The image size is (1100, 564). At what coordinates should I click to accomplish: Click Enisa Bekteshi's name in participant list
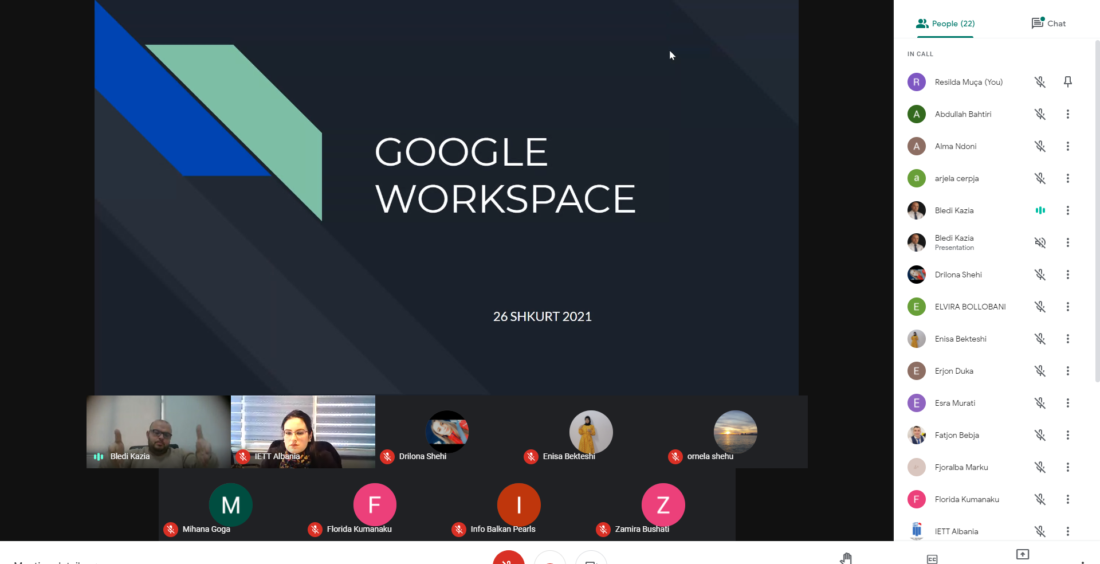pyautogui.click(x=960, y=339)
